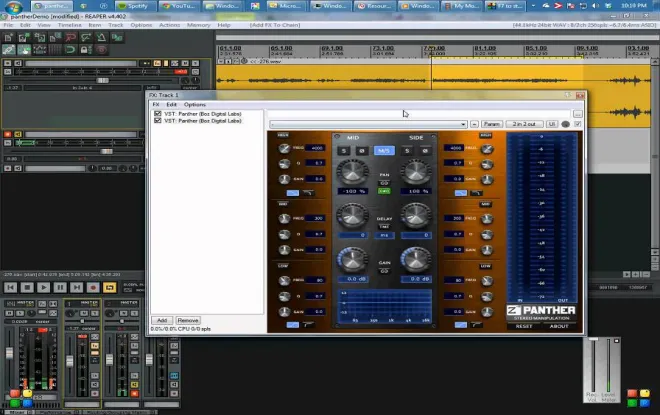The height and width of the screenshot is (415, 660).
Task: Open the Track menu in REAPER
Action: (116, 25)
